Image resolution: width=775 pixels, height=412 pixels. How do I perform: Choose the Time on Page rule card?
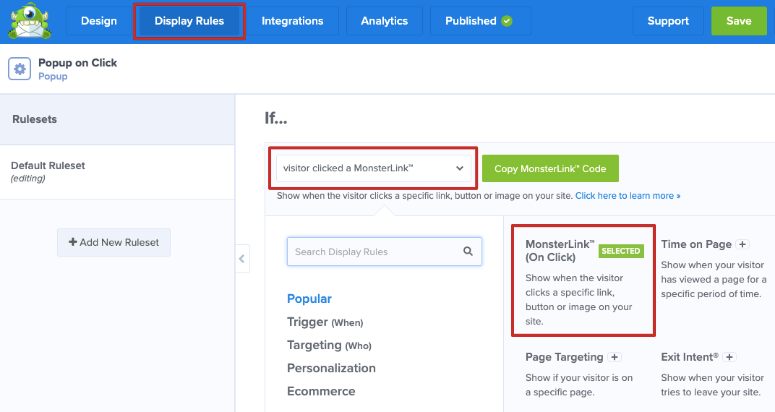click(714, 269)
